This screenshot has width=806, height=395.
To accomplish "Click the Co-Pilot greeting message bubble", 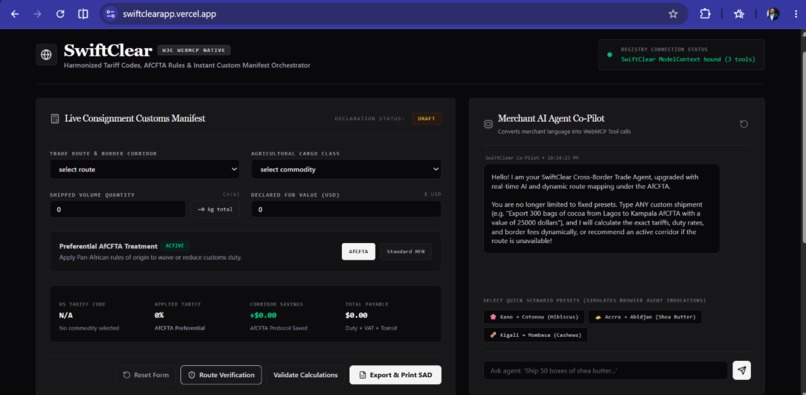I will coord(601,208).
